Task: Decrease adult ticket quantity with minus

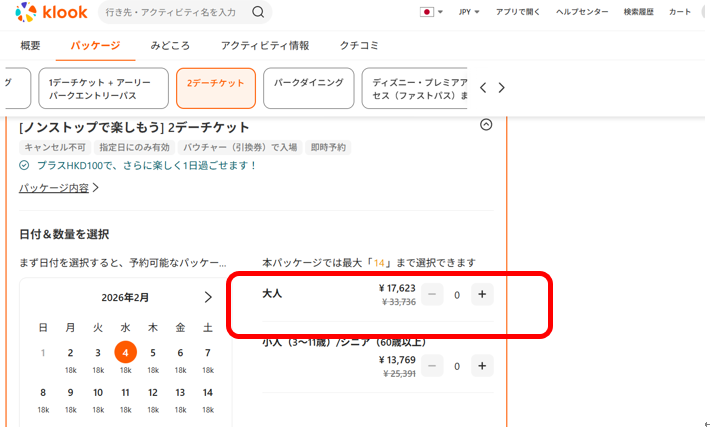Action: coord(432,295)
